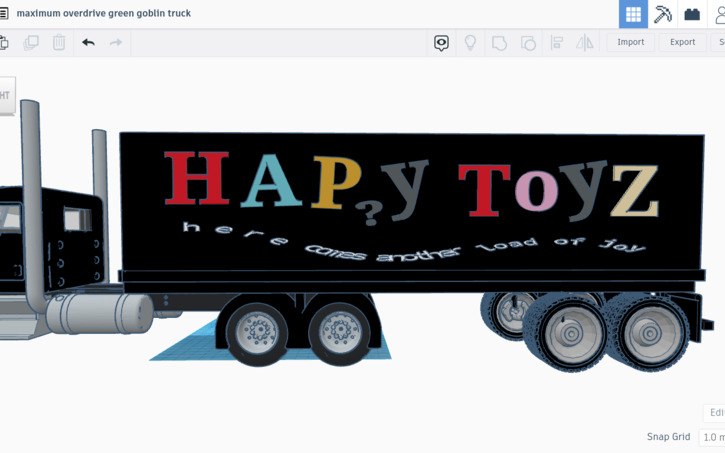Select the tall exhaust stack
725x453 pixels.
32,203
